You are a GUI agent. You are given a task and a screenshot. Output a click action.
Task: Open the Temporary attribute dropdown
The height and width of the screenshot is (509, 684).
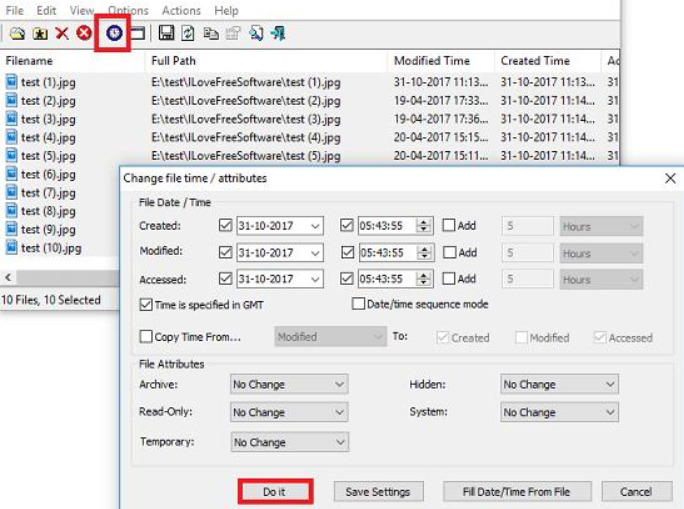tap(289, 442)
